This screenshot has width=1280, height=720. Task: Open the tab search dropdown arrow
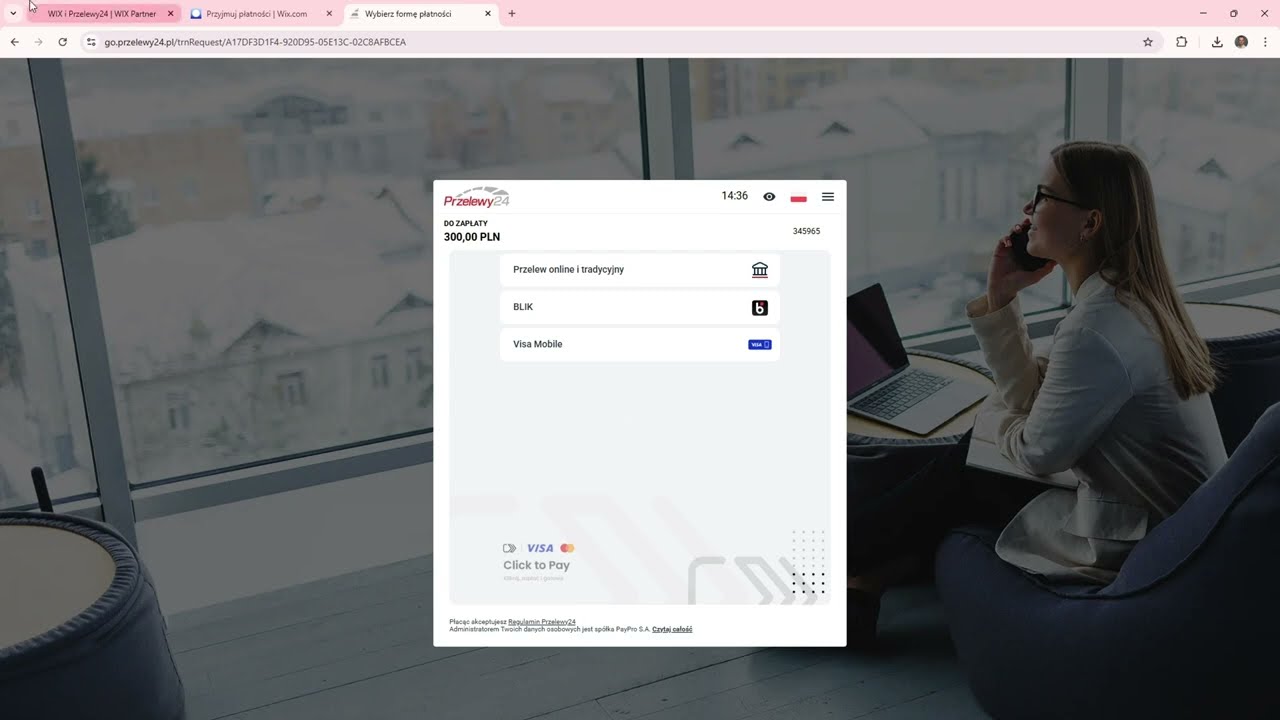click(13, 14)
